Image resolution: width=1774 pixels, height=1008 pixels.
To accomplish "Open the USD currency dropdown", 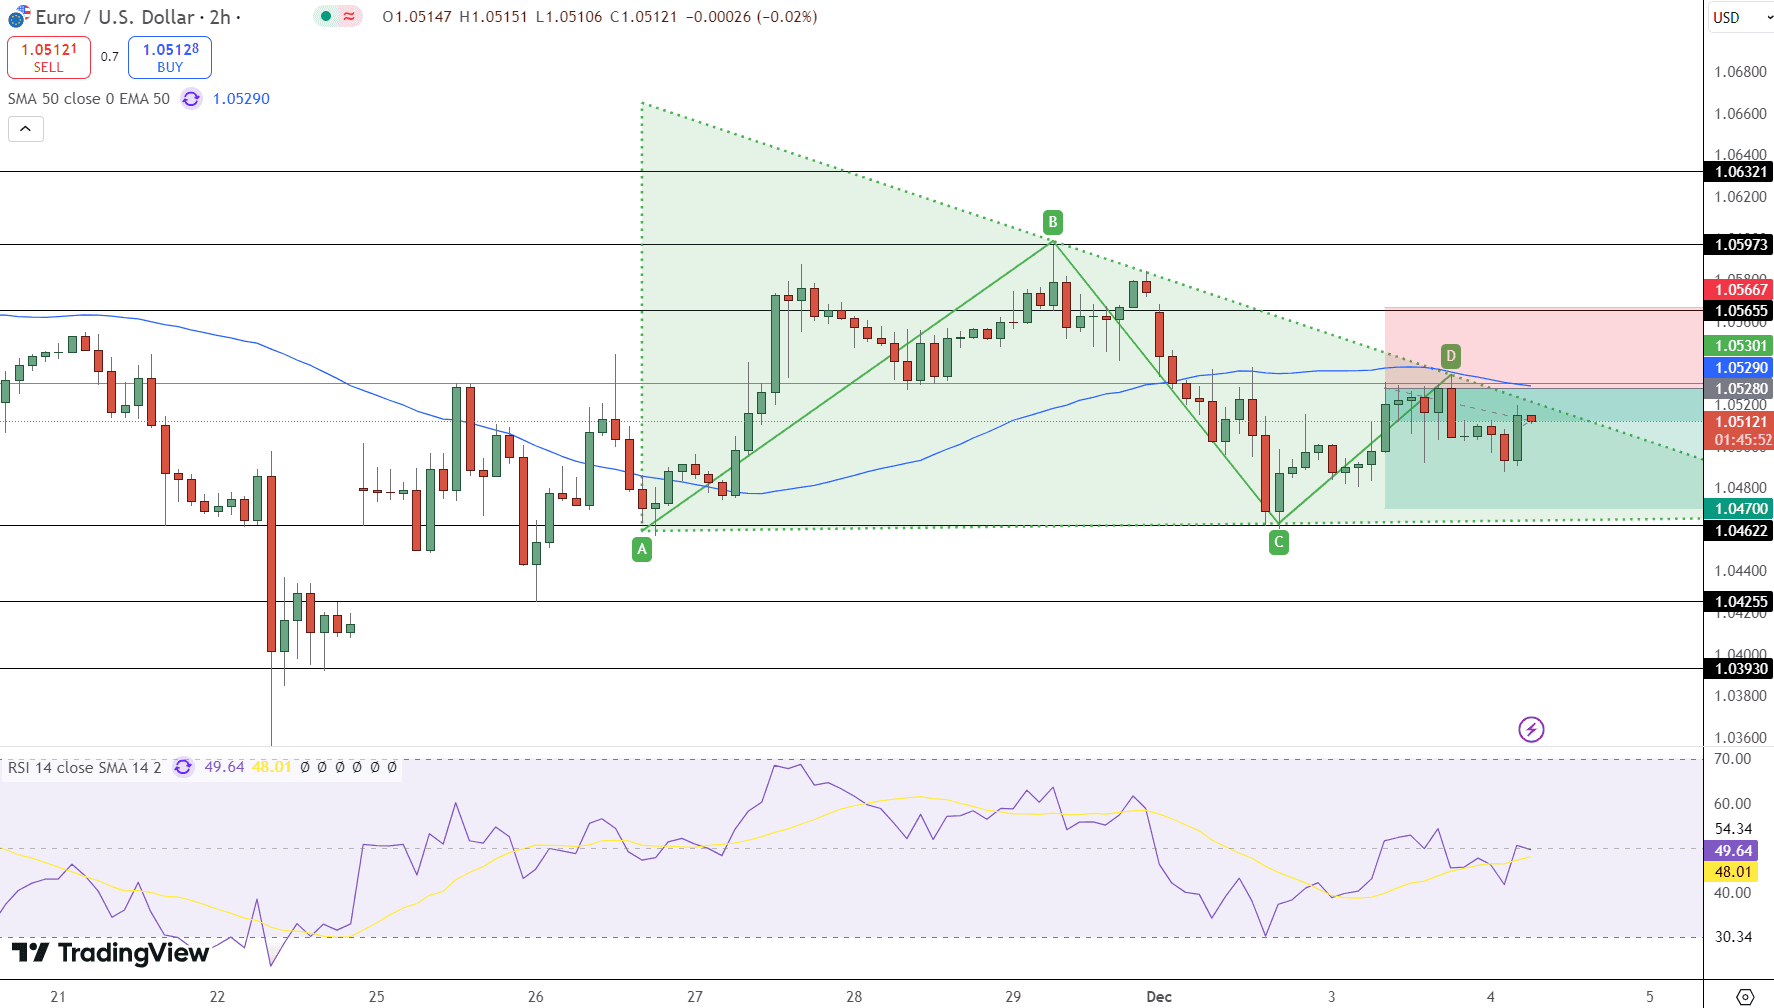I will (1740, 17).
